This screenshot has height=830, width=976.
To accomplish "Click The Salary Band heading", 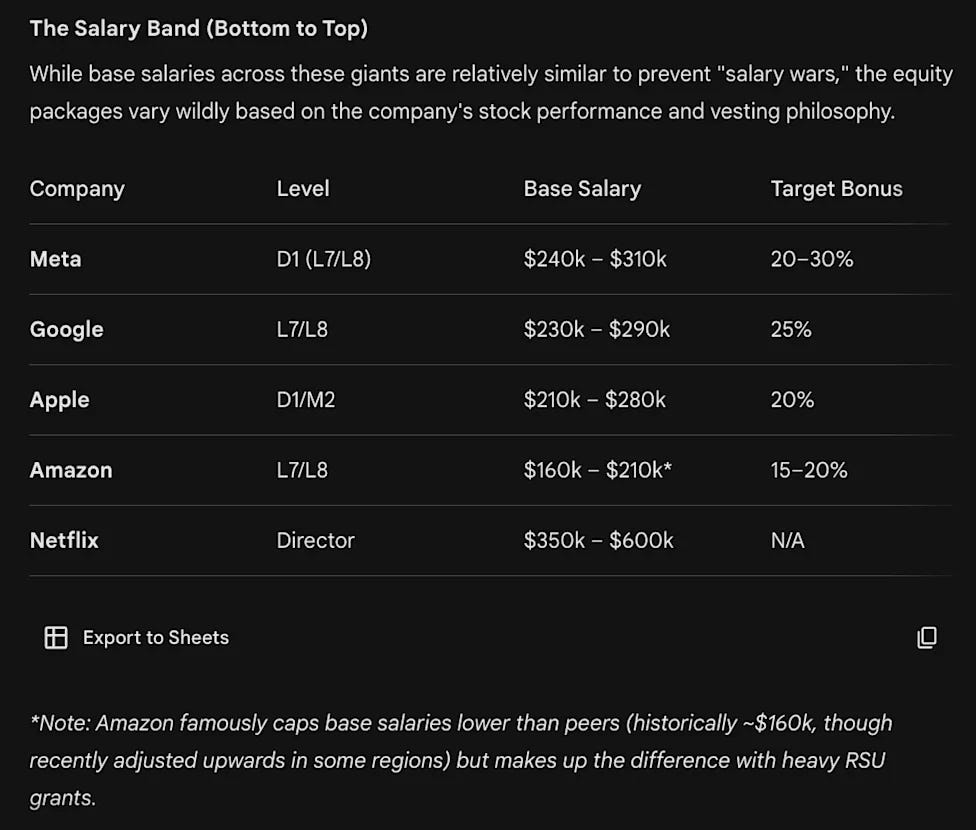I will coord(199,29).
